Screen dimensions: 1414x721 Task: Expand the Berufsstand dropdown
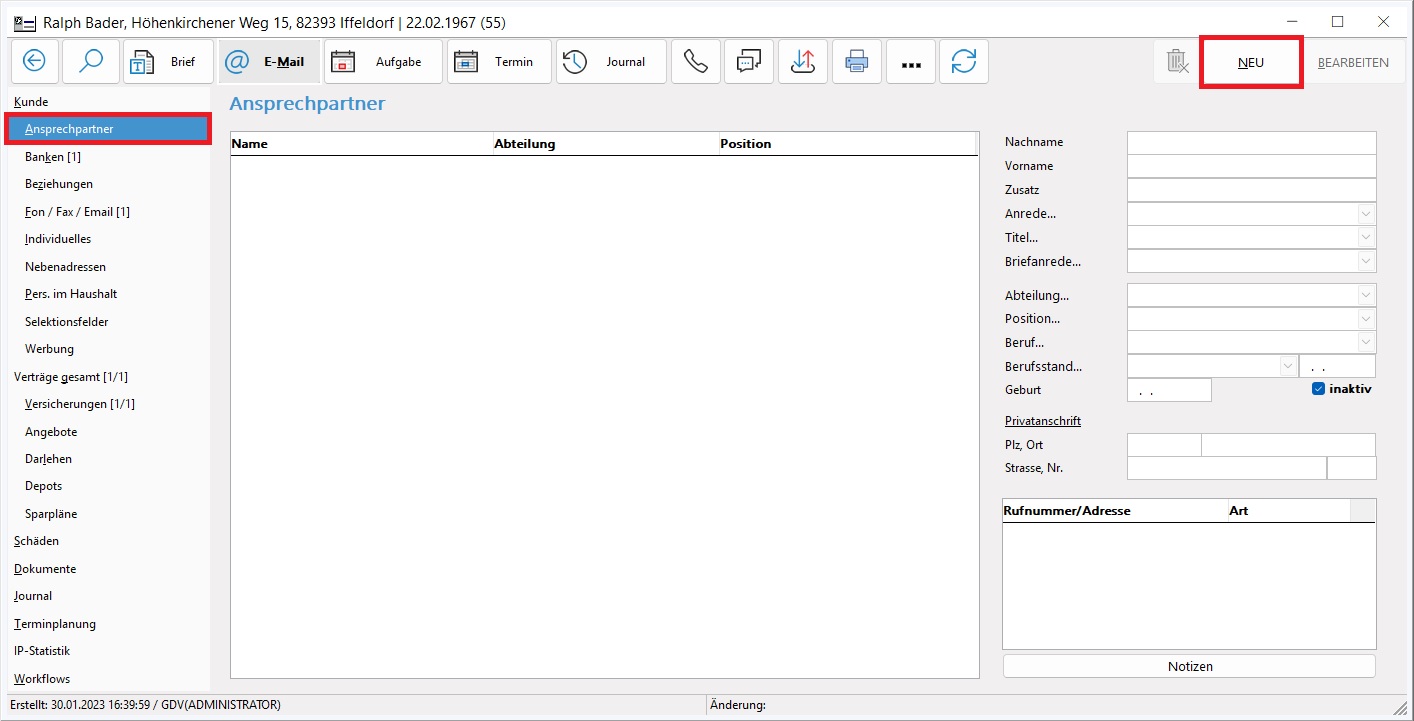coord(1287,367)
